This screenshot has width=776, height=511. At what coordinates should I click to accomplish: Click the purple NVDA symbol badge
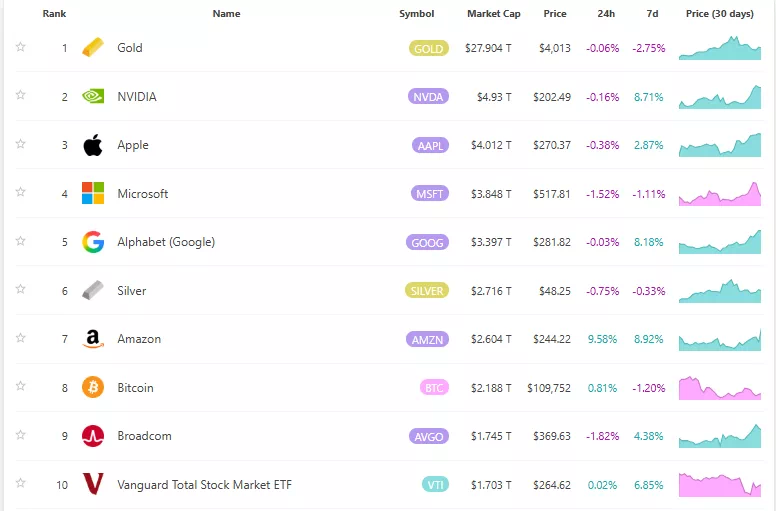pyautogui.click(x=429, y=97)
